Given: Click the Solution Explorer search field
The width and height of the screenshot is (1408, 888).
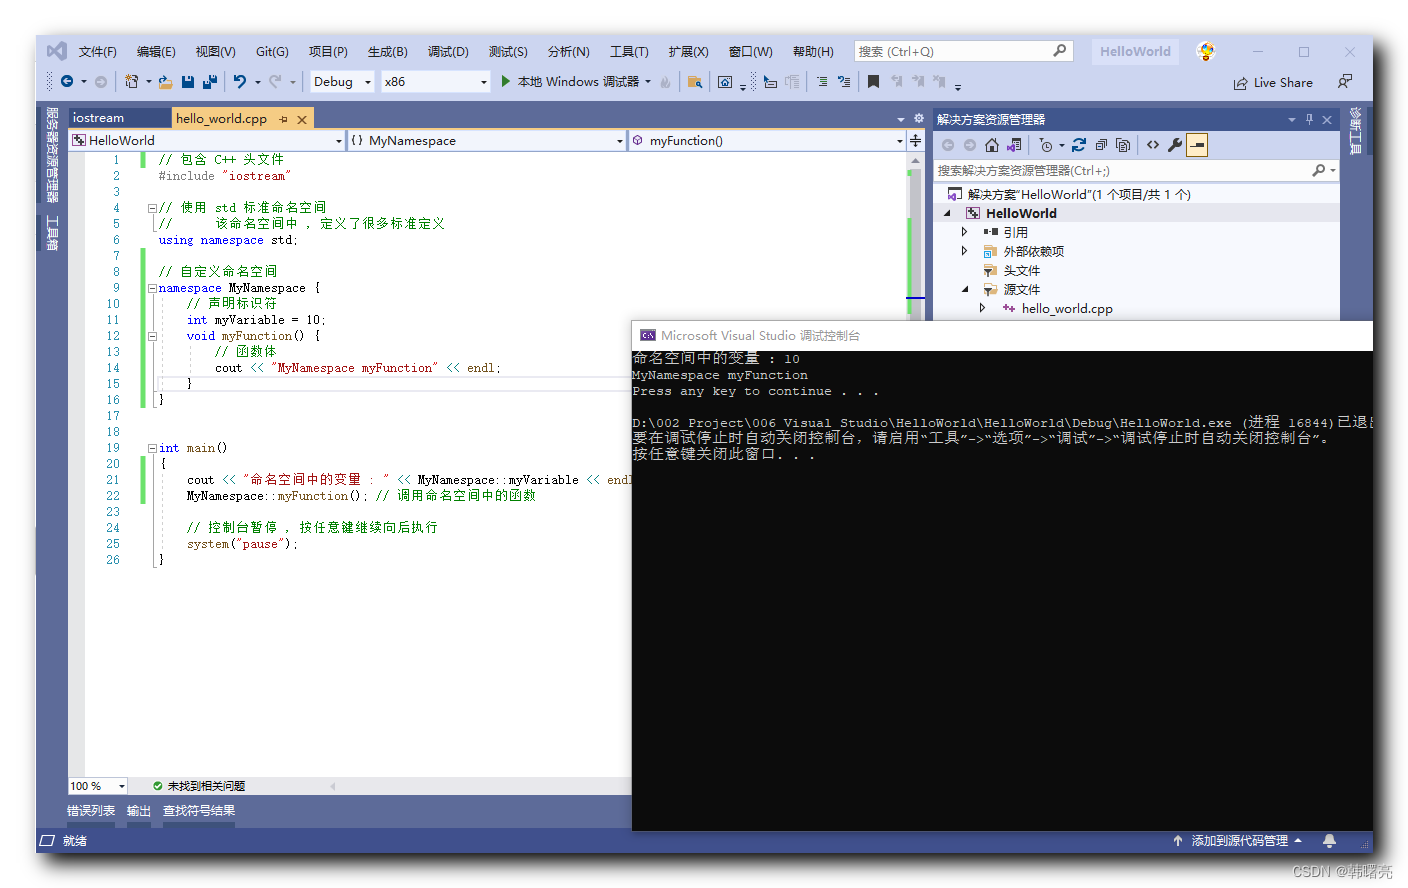Looking at the screenshot, I should (x=1135, y=171).
